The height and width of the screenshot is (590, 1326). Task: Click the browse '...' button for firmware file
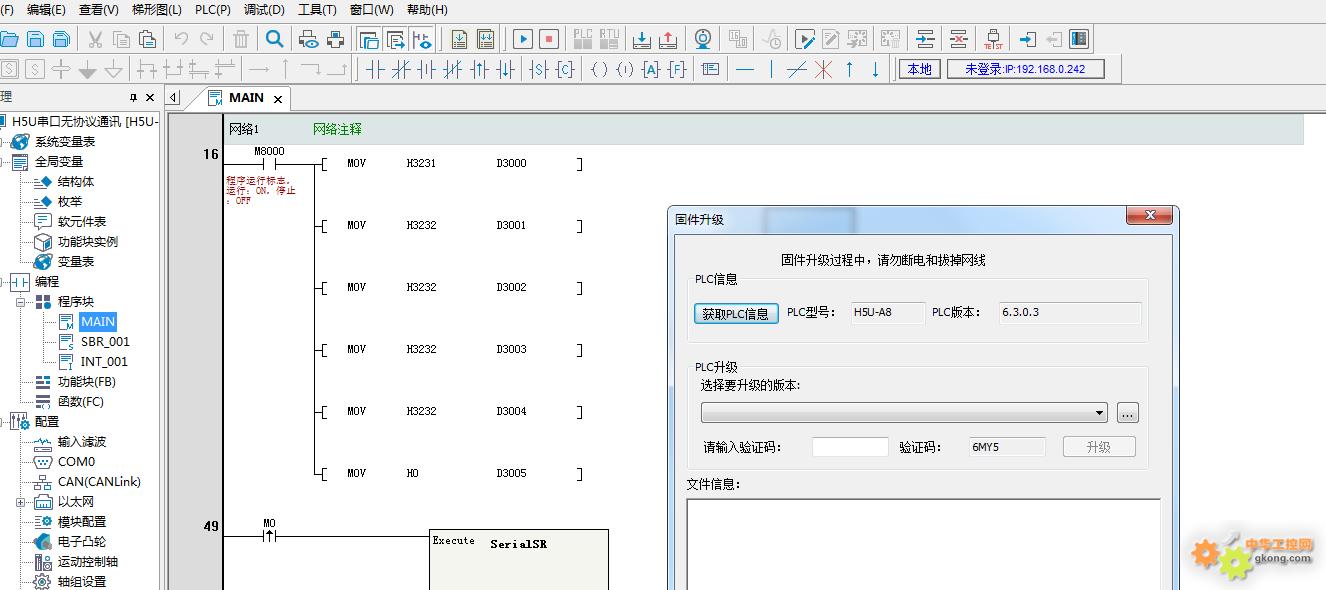coord(1127,413)
